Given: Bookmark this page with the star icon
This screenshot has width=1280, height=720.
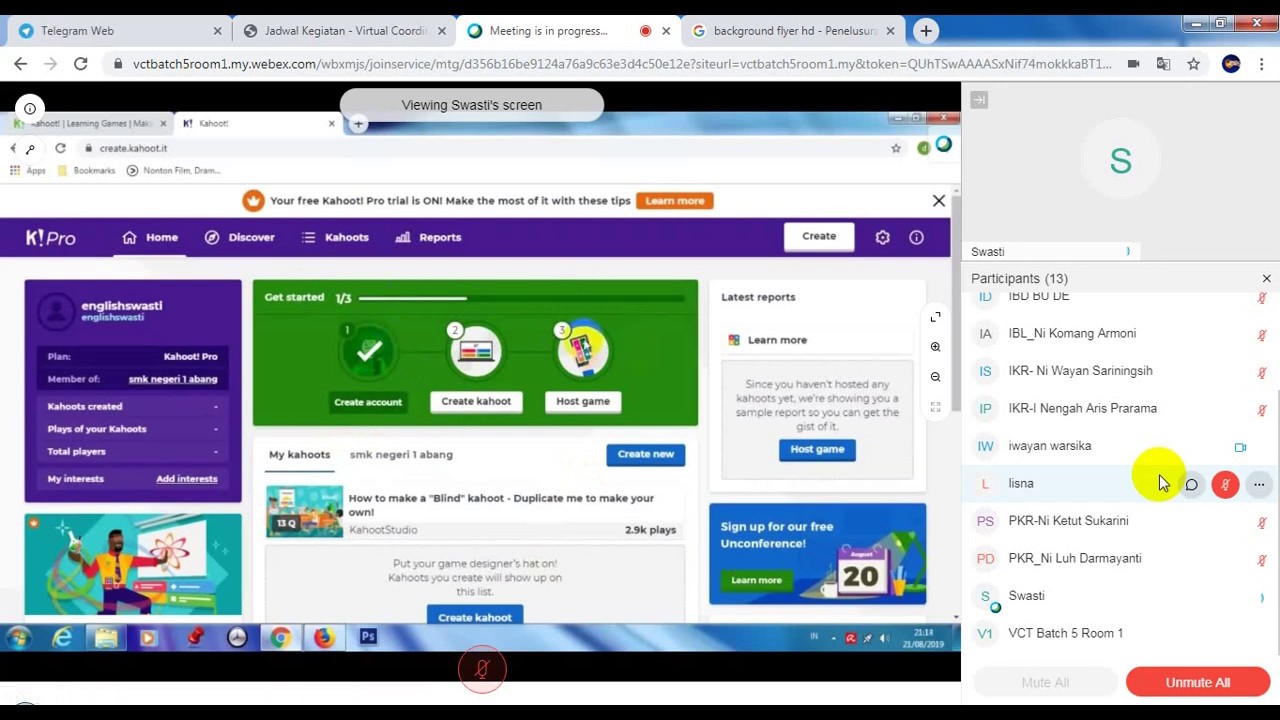Looking at the screenshot, I should (1193, 63).
